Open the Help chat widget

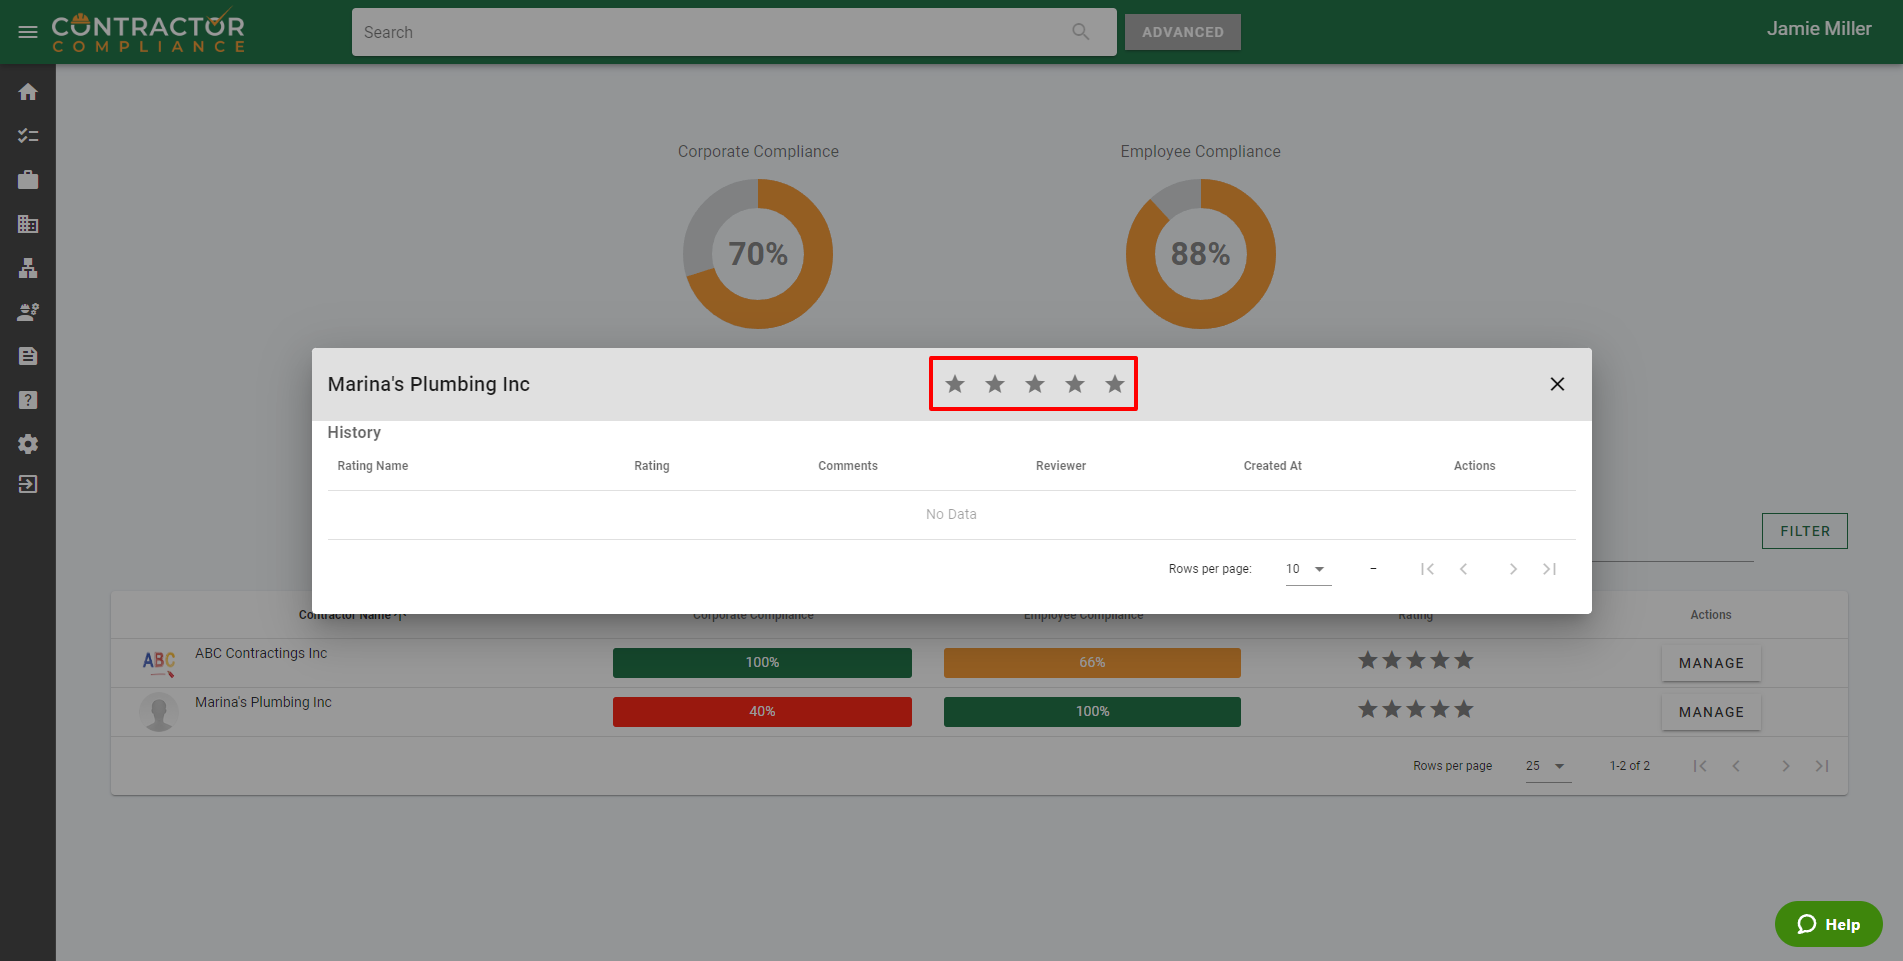coord(1828,924)
